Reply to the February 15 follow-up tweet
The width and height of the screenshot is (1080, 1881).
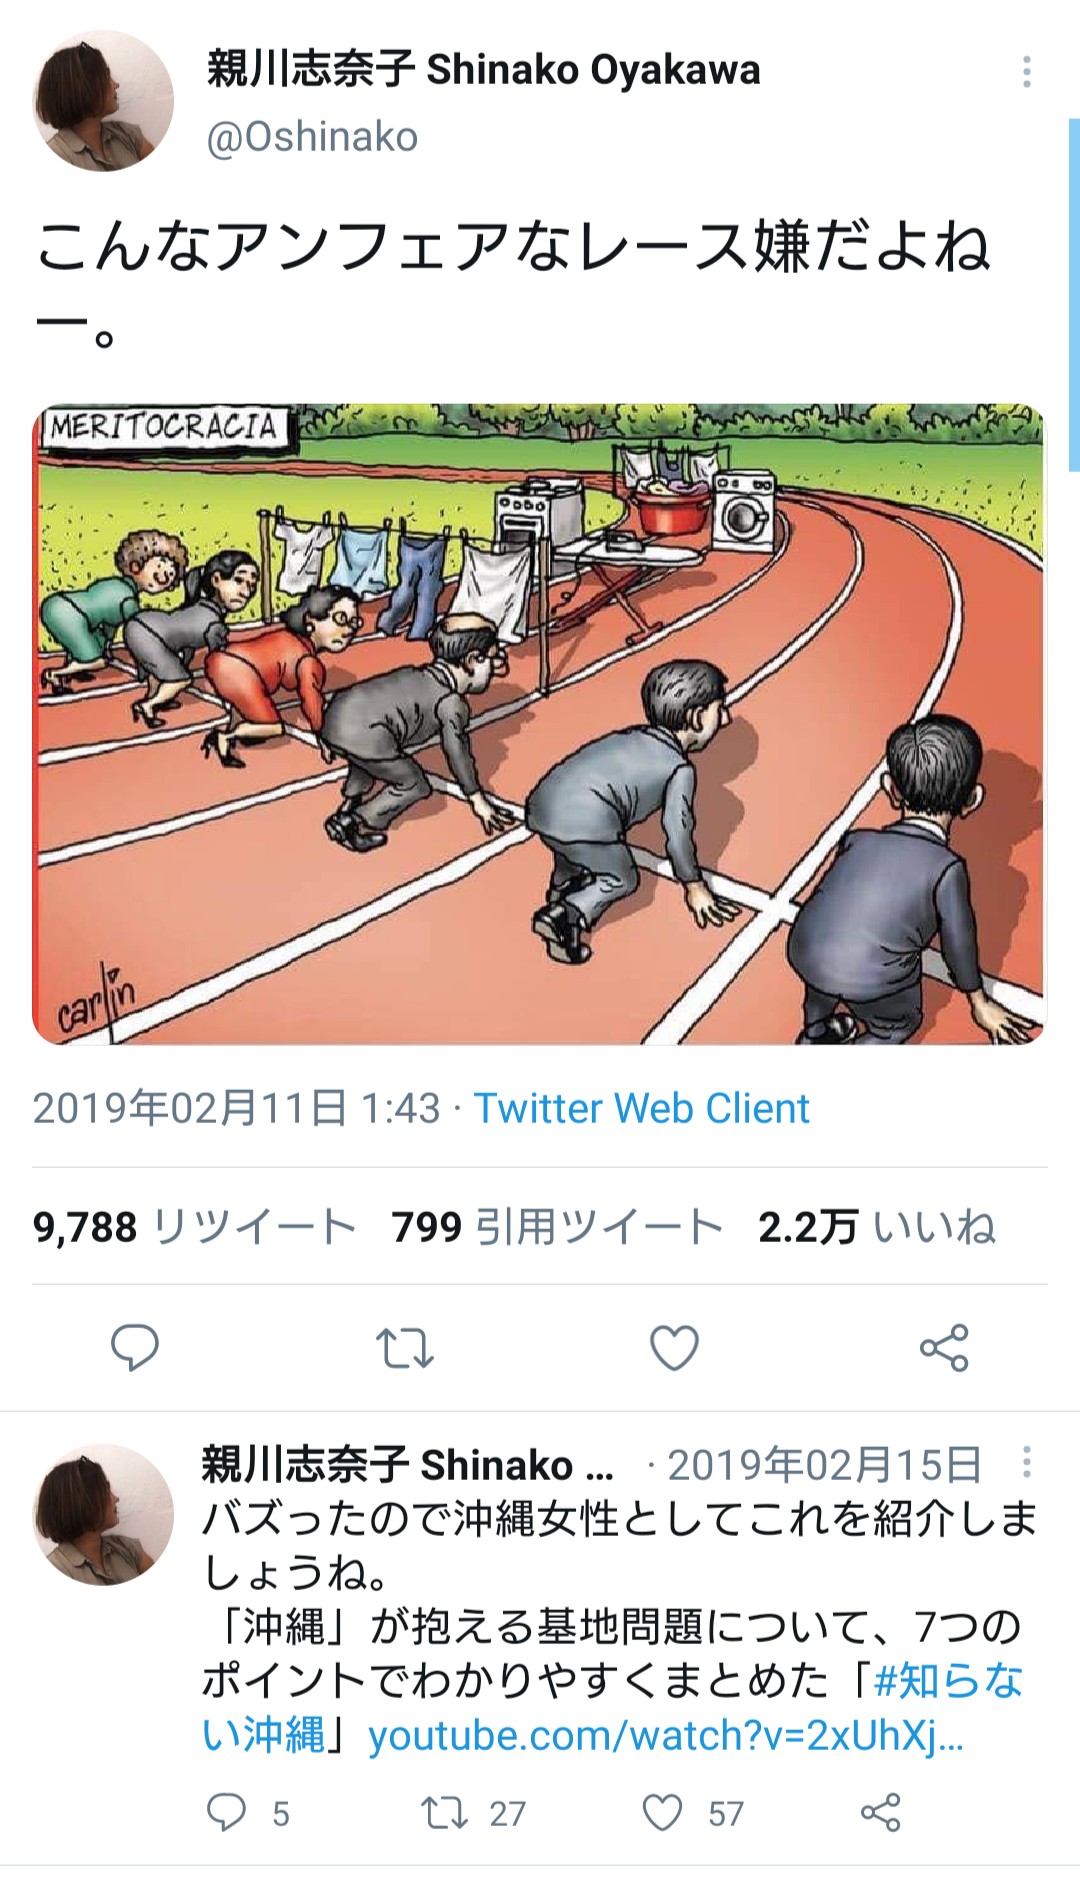point(227,1812)
